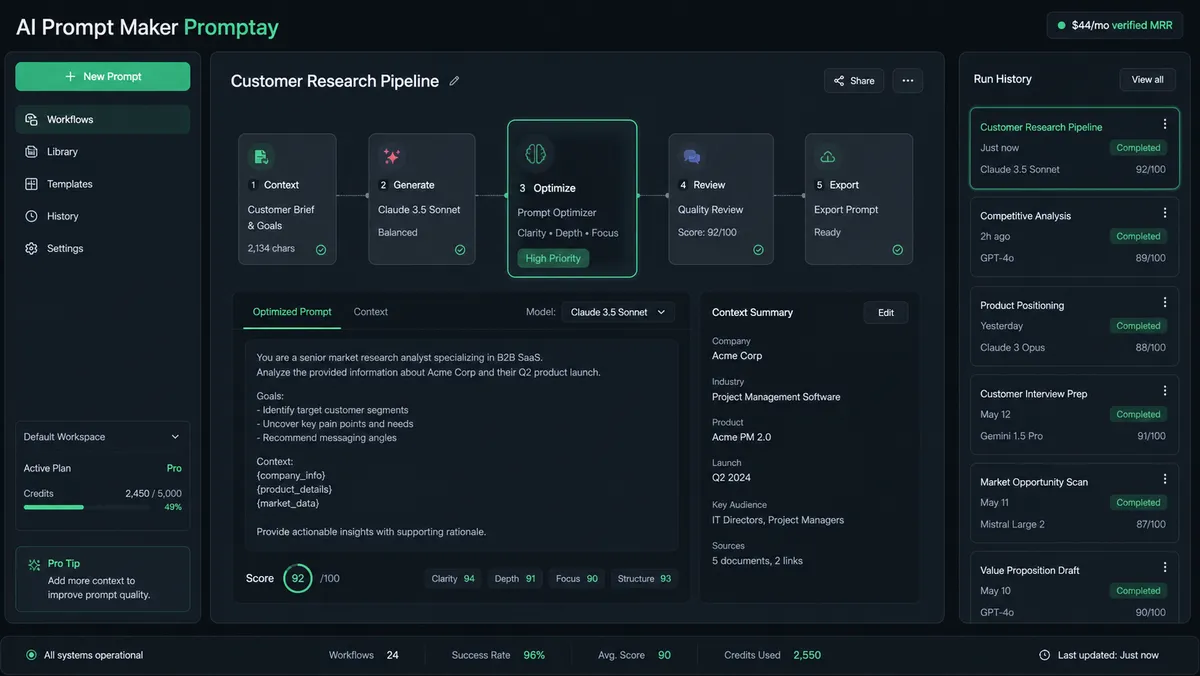Open the Library section
Image resolution: width=1200 pixels, height=676 pixels.
tap(102, 152)
